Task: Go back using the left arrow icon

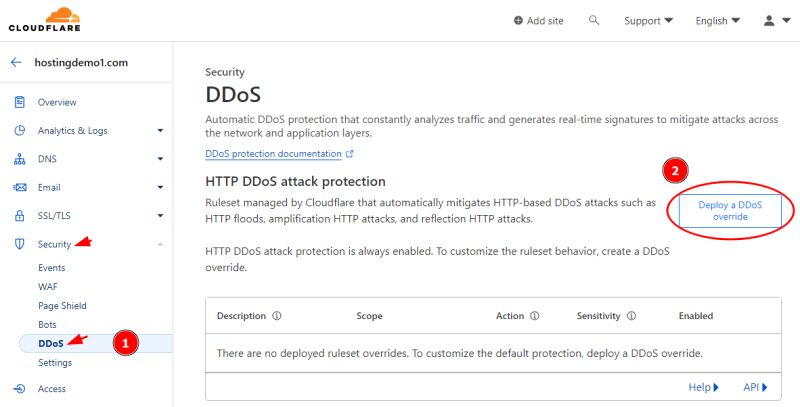Action: point(16,62)
